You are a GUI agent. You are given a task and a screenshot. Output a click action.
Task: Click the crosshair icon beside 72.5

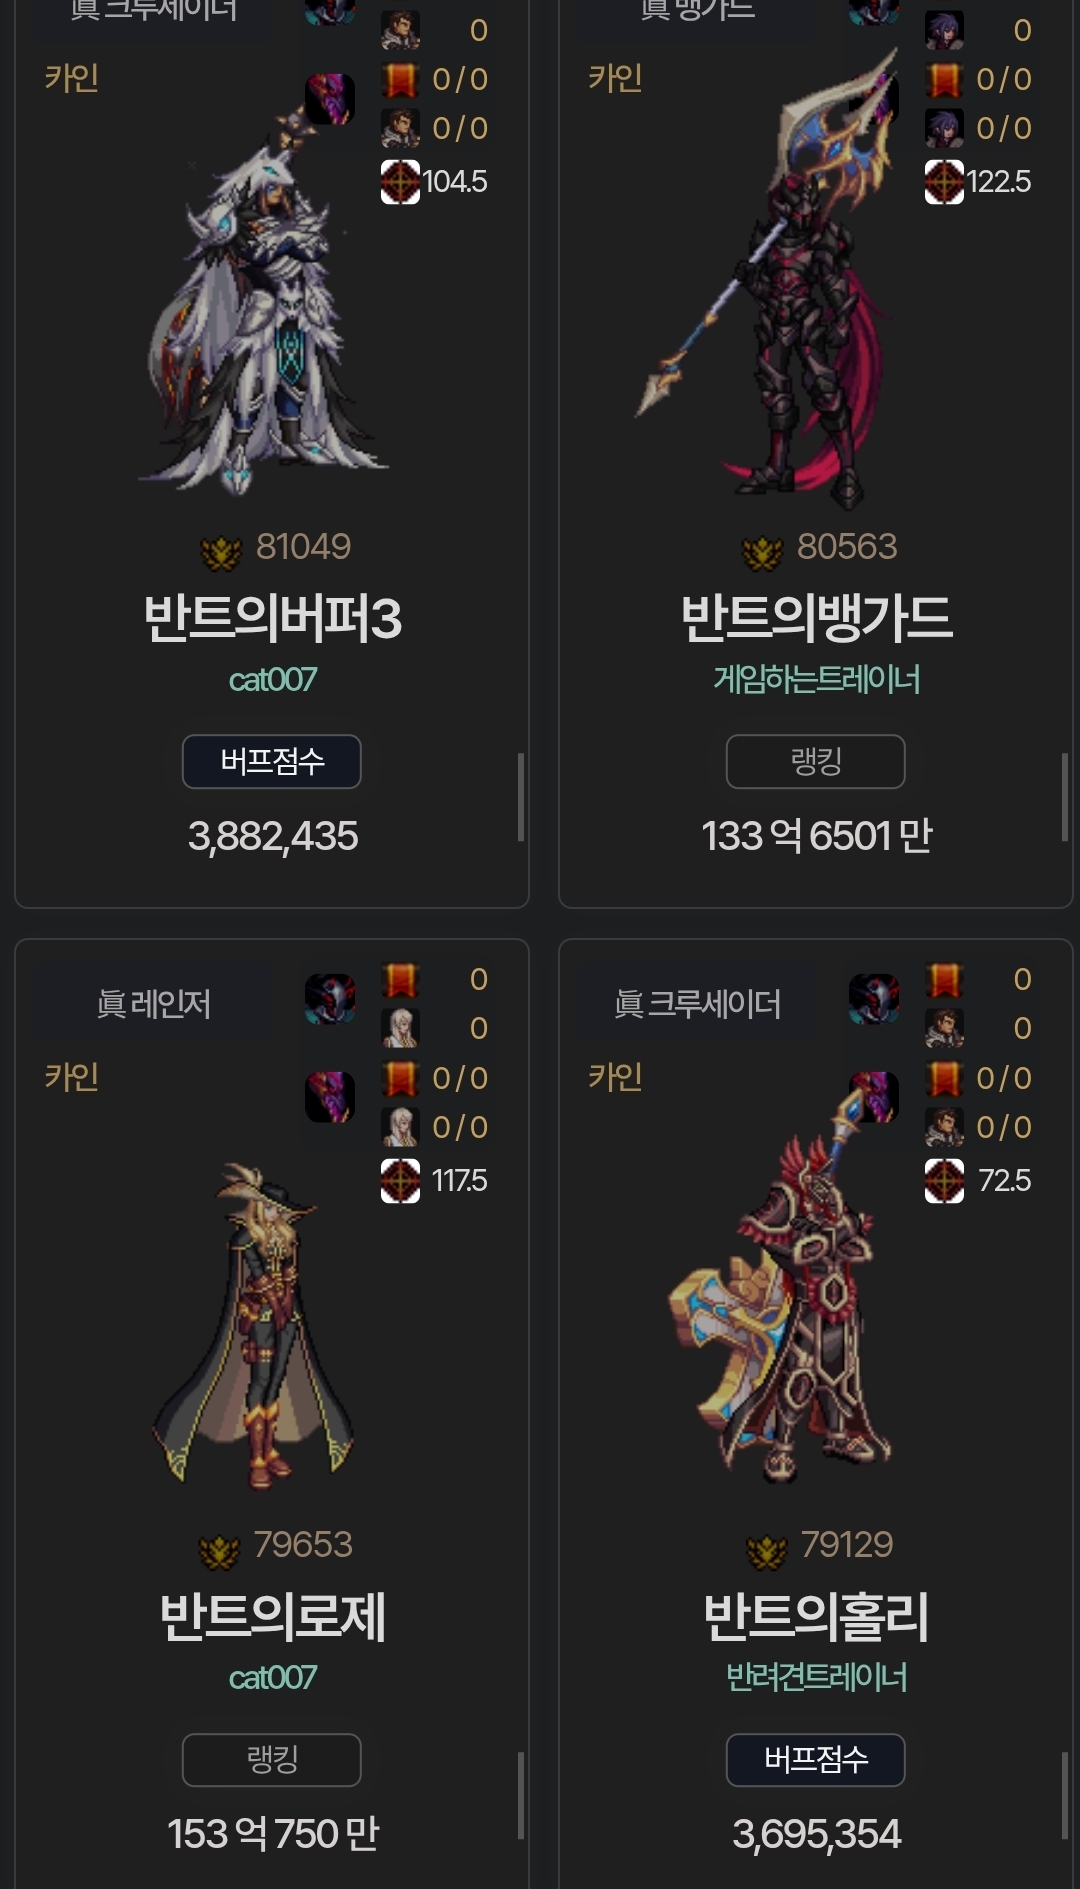coord(944,1181)
